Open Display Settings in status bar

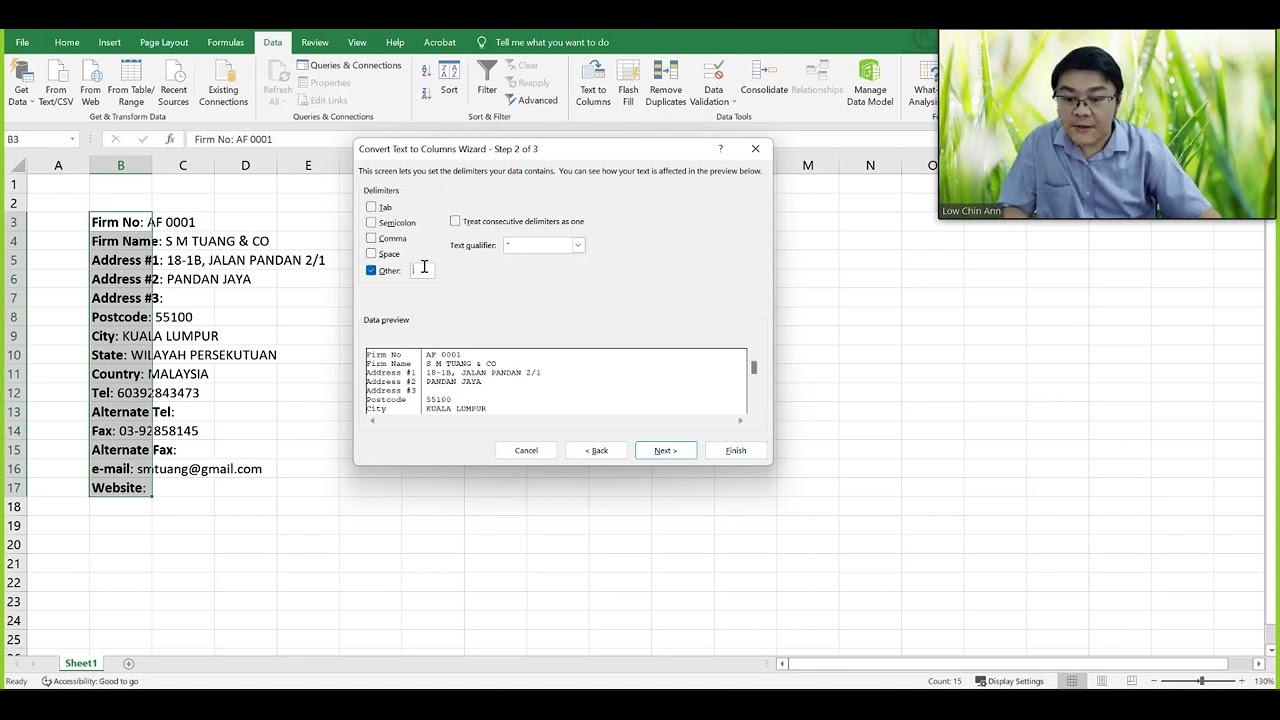1009,681
